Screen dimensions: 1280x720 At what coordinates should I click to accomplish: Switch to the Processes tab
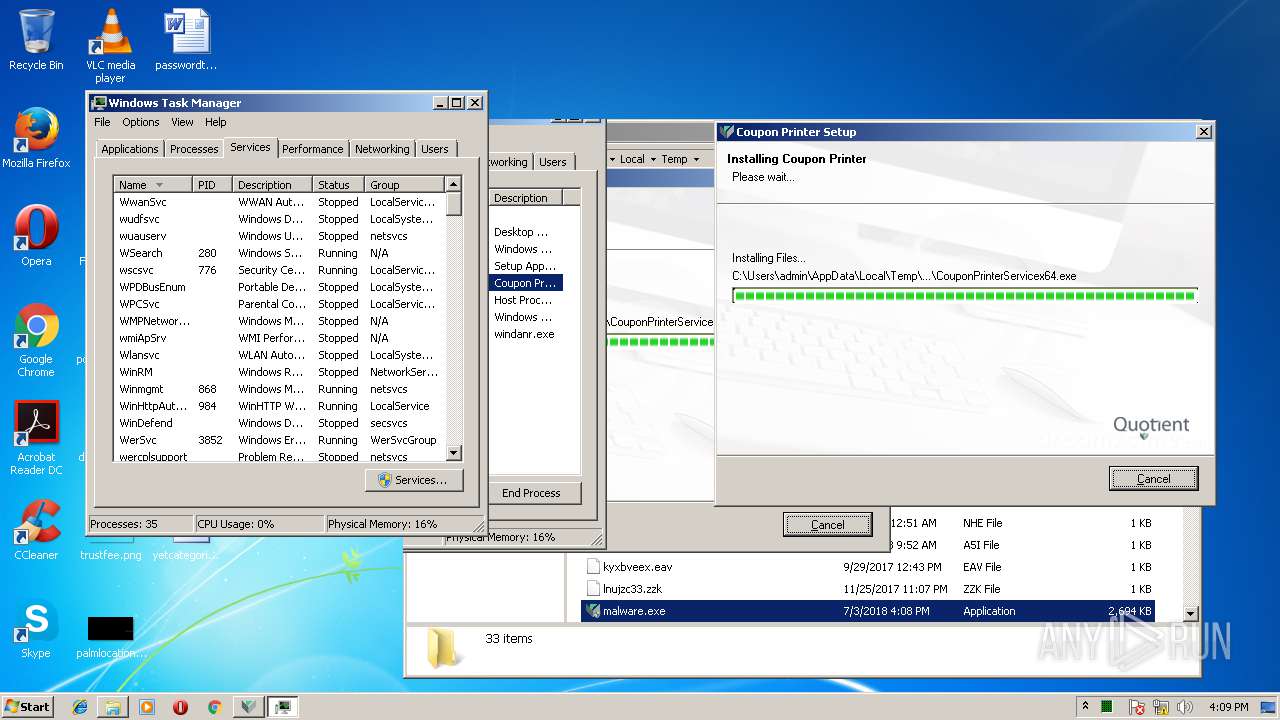pyautogui.click(x=194, y=149)
